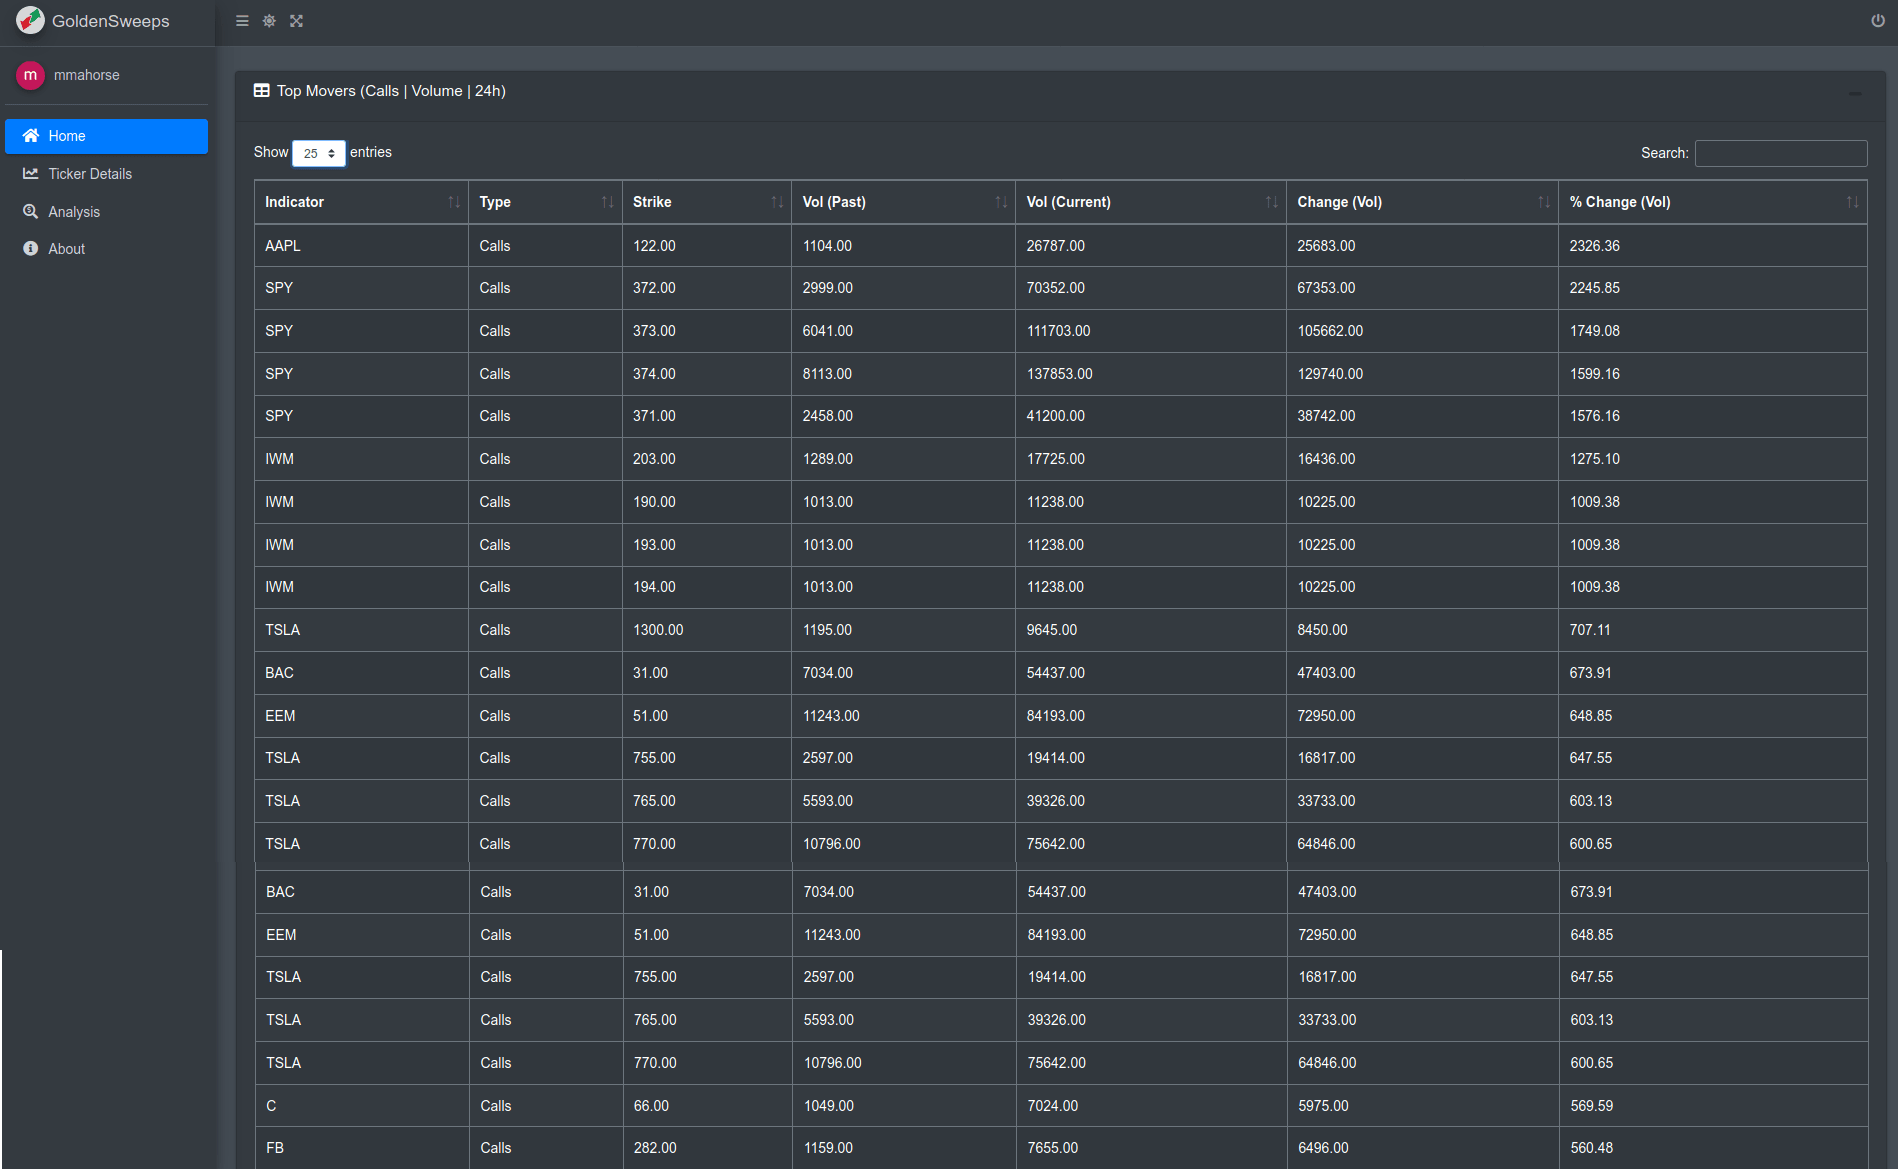Click % change value 2245.85
The height and width of the screenshot is (1170, 1898).
(x=1595, y=288)
